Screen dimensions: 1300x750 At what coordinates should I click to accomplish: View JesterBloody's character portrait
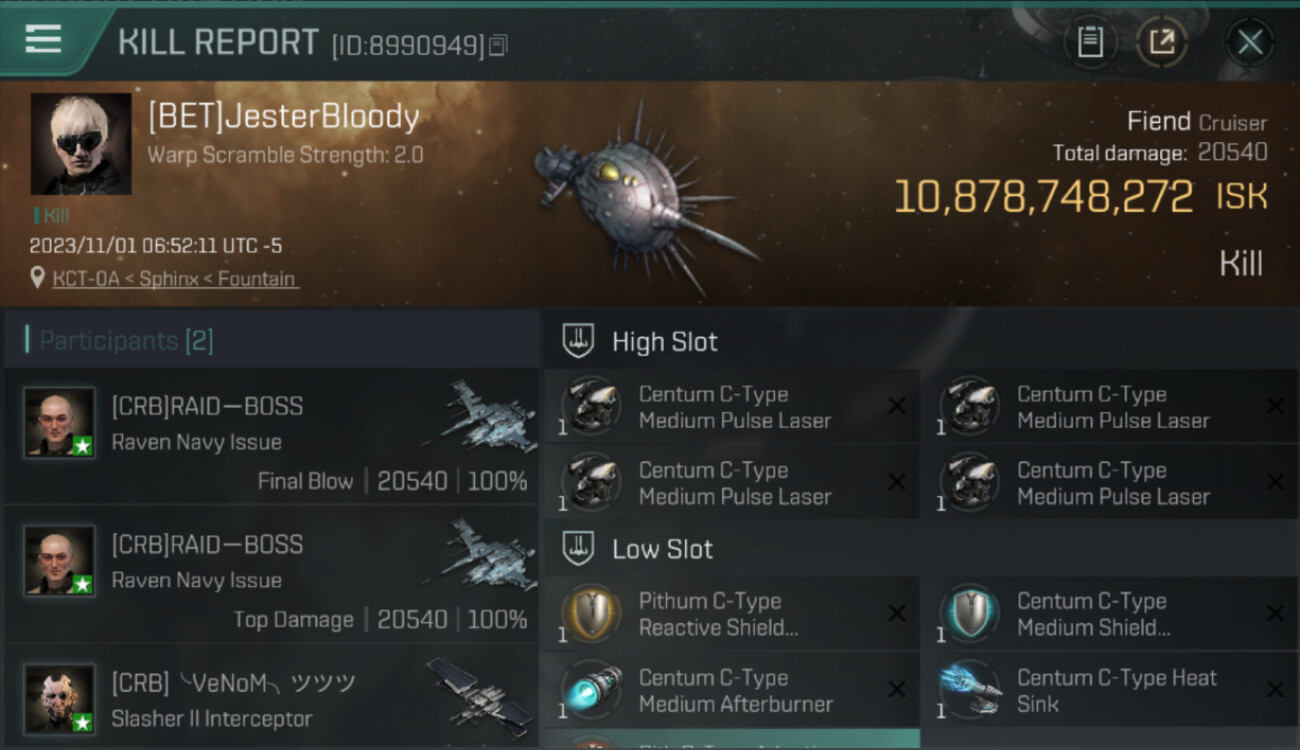pyautogui.click(x=80, y=143)
